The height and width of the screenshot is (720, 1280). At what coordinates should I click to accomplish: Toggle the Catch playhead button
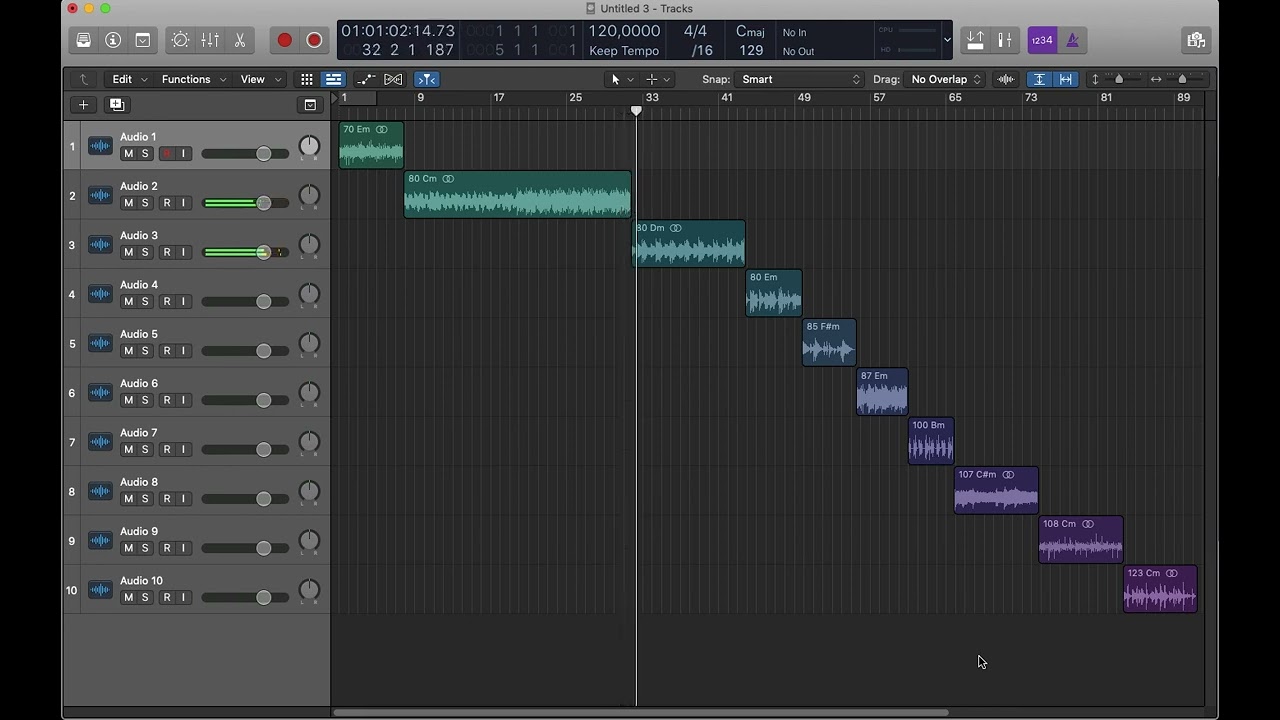point(426,79)
